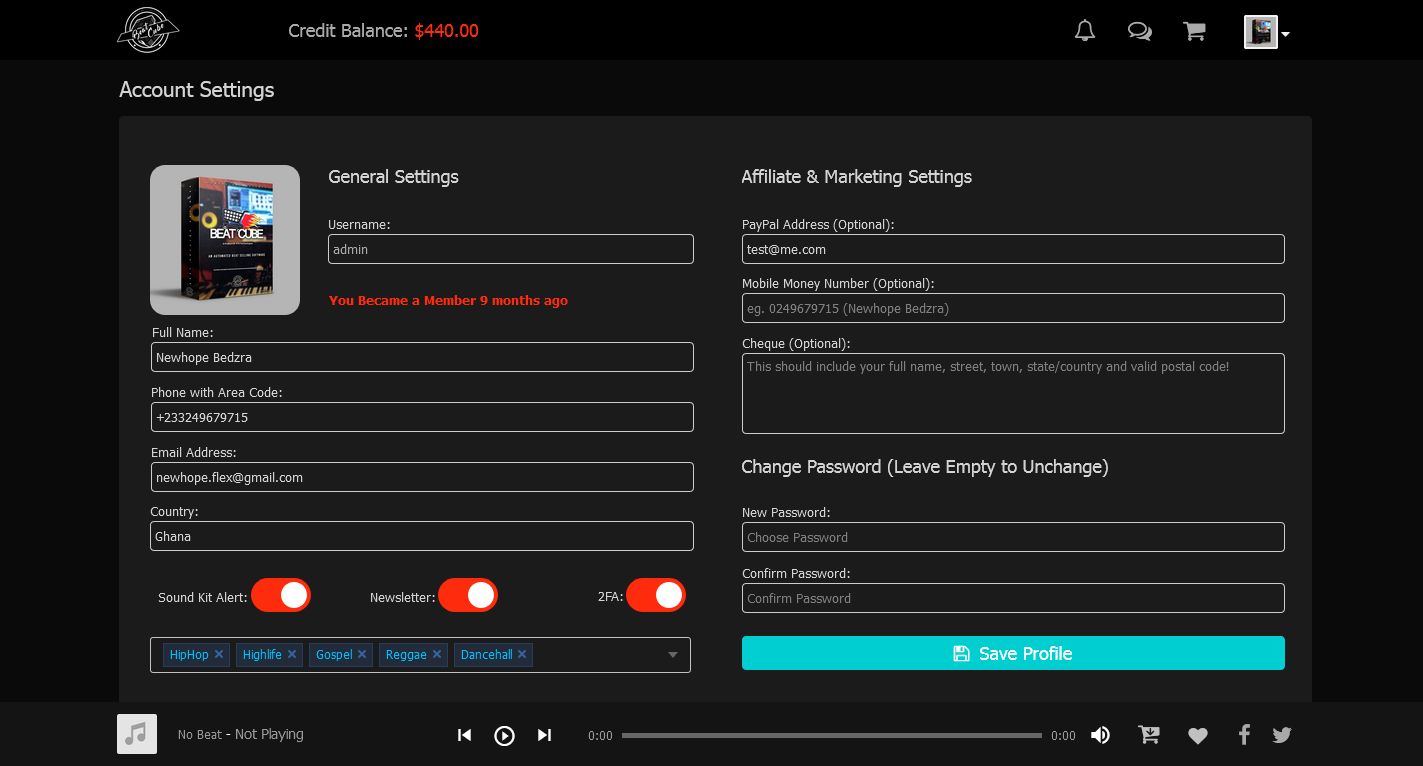
Task: Turn off the Sound Kit Alert toggle
Action: point(281,595)
